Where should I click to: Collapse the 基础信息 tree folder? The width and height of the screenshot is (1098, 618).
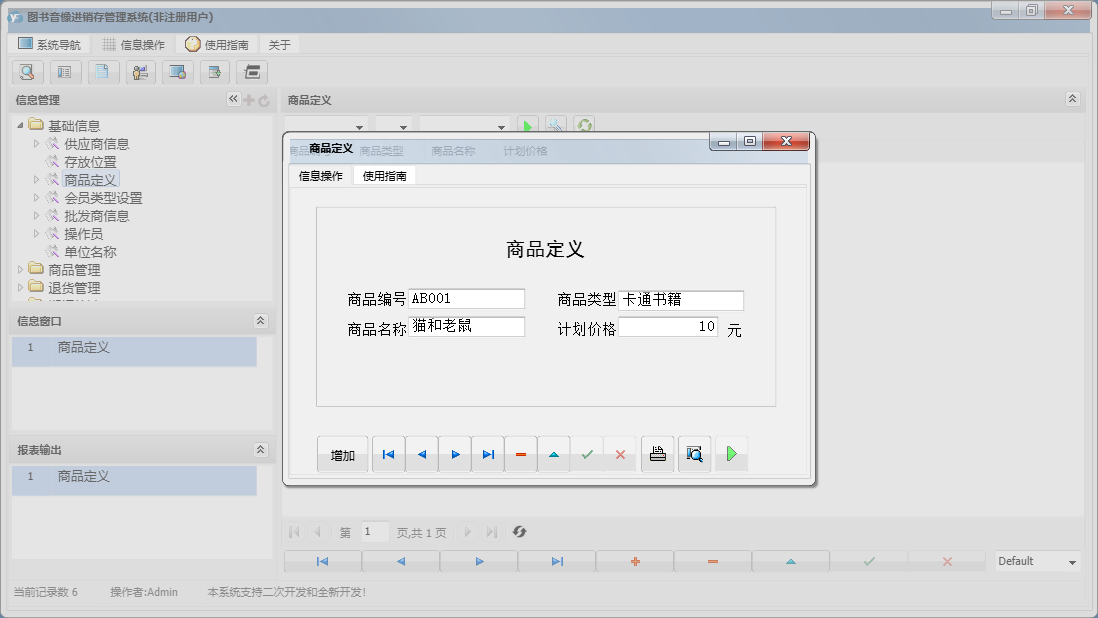click(21, 126)
